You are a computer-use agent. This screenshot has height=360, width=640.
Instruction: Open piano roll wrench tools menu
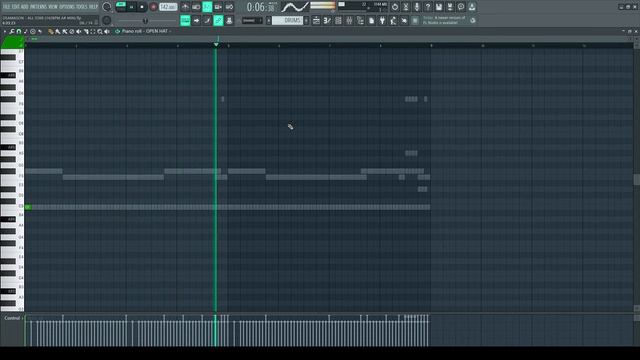12,31
